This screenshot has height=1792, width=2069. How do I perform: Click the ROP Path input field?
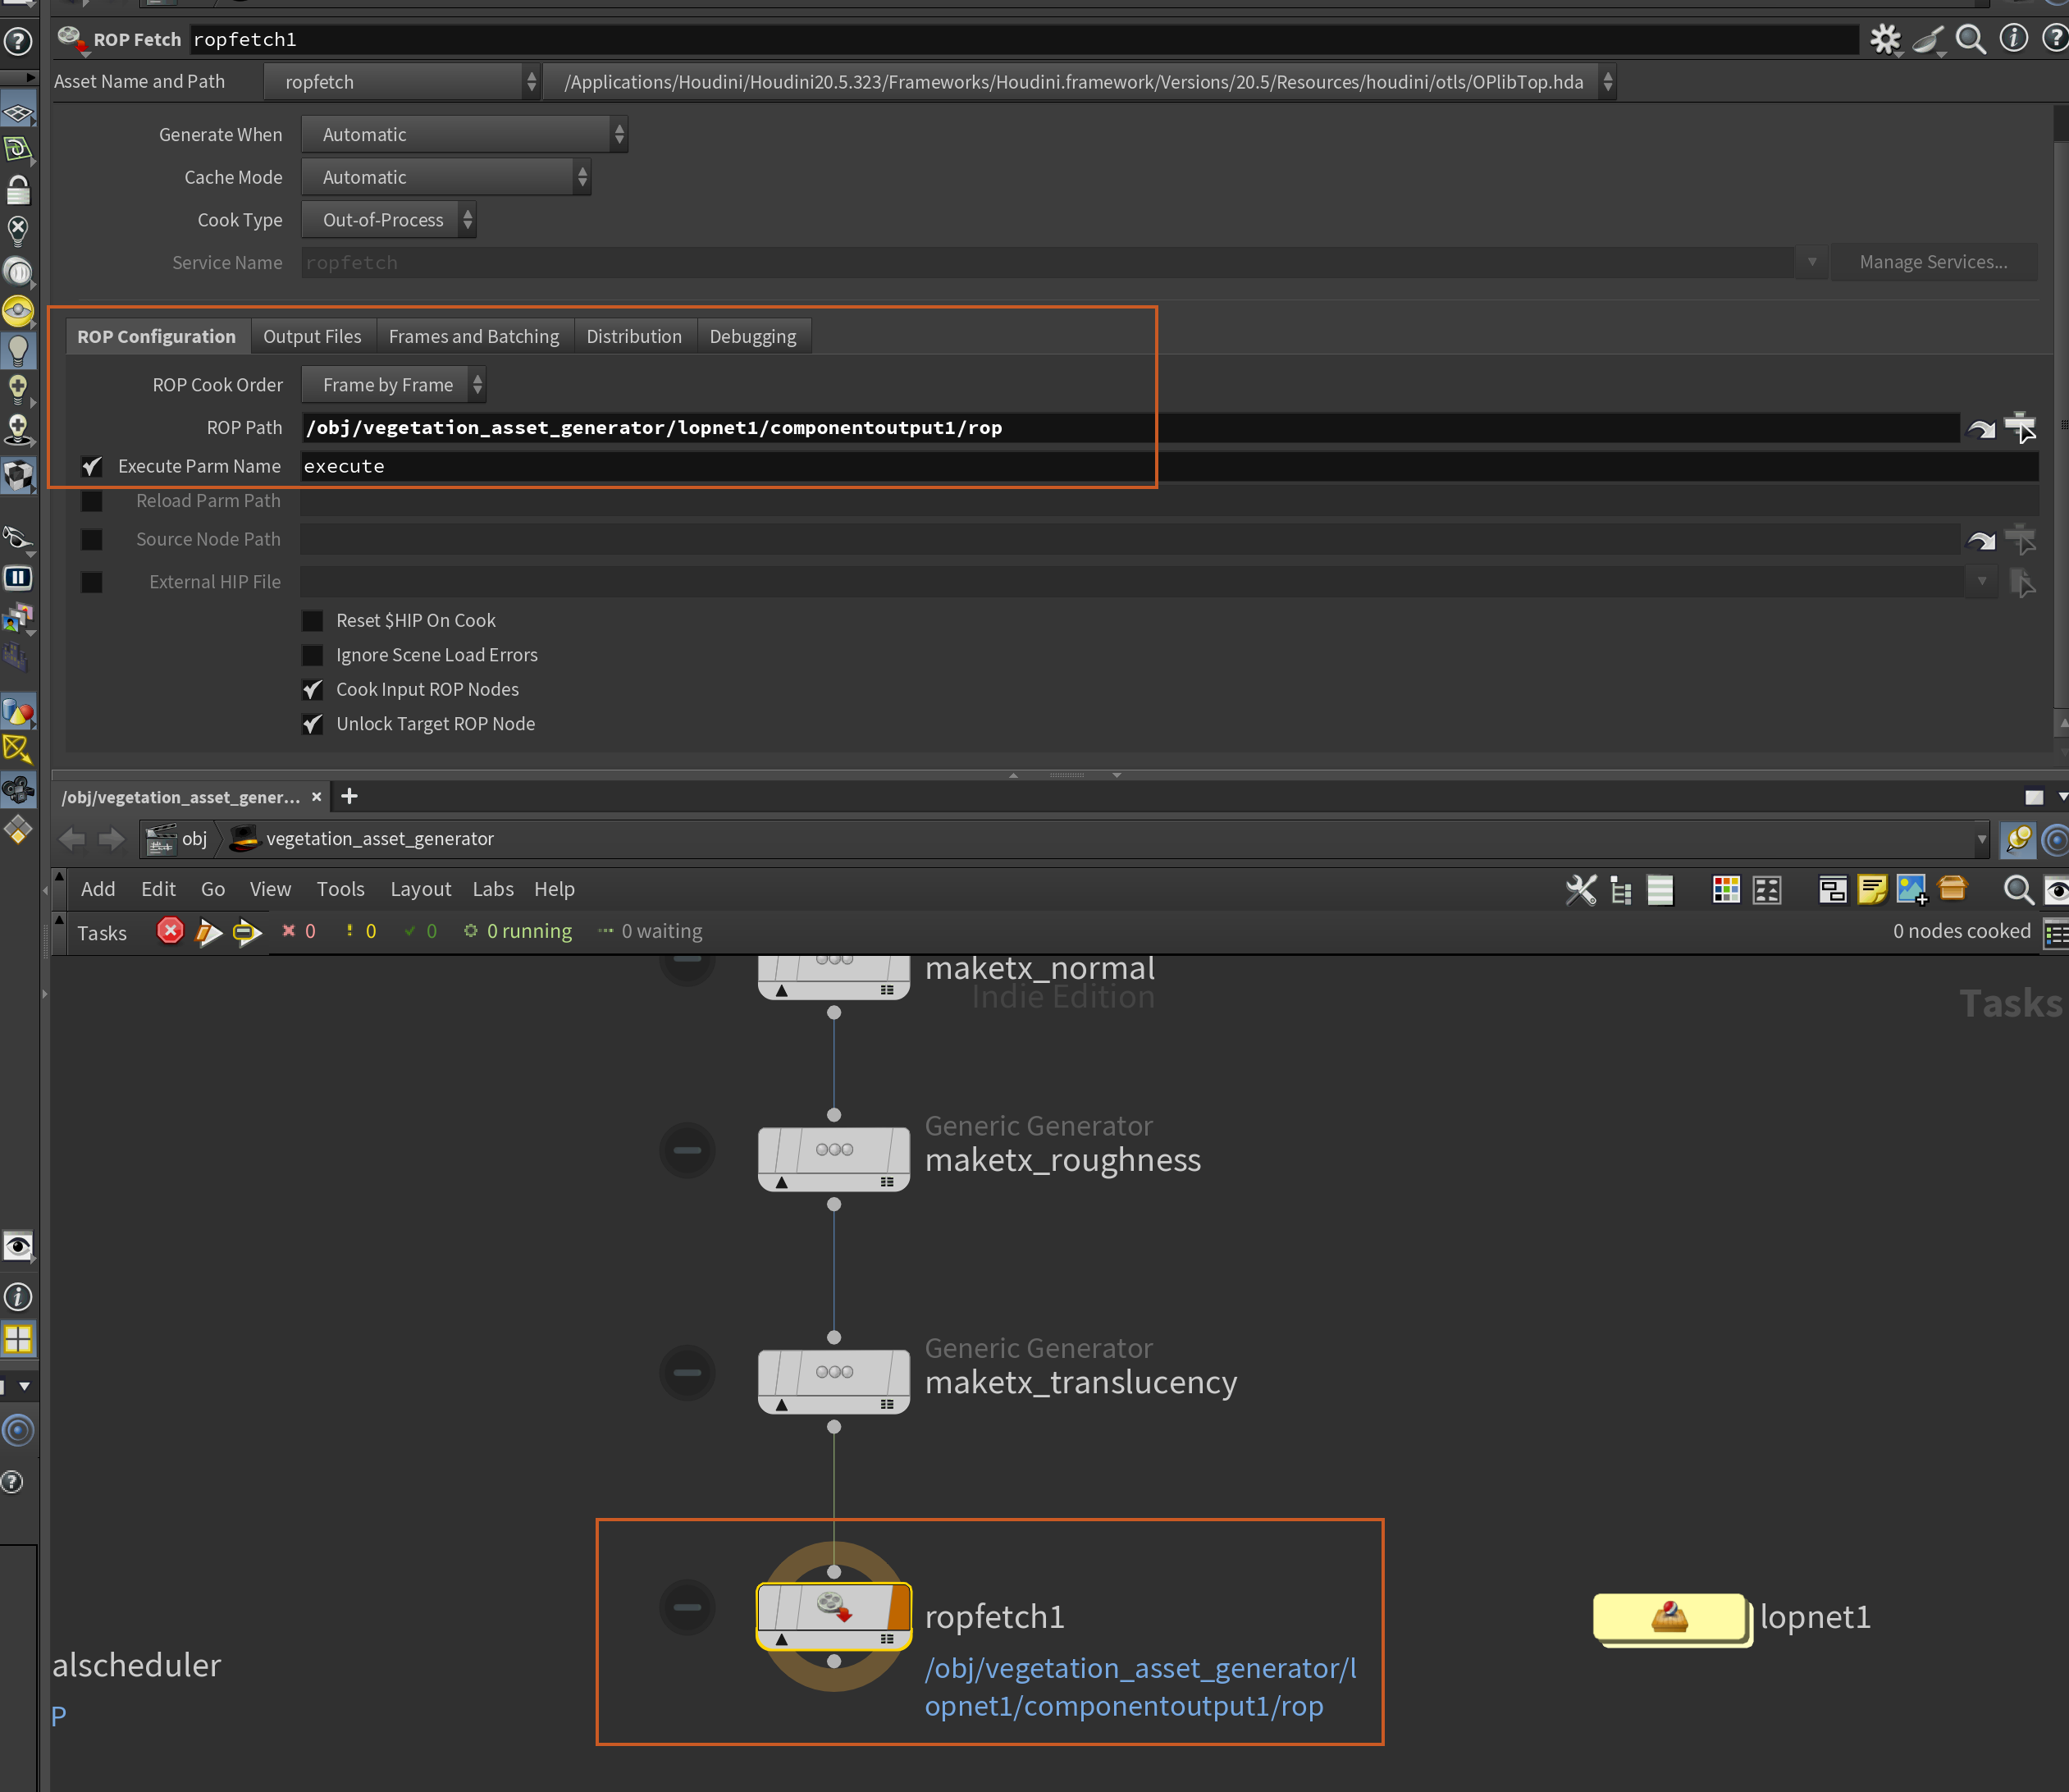click(1100, 428)
